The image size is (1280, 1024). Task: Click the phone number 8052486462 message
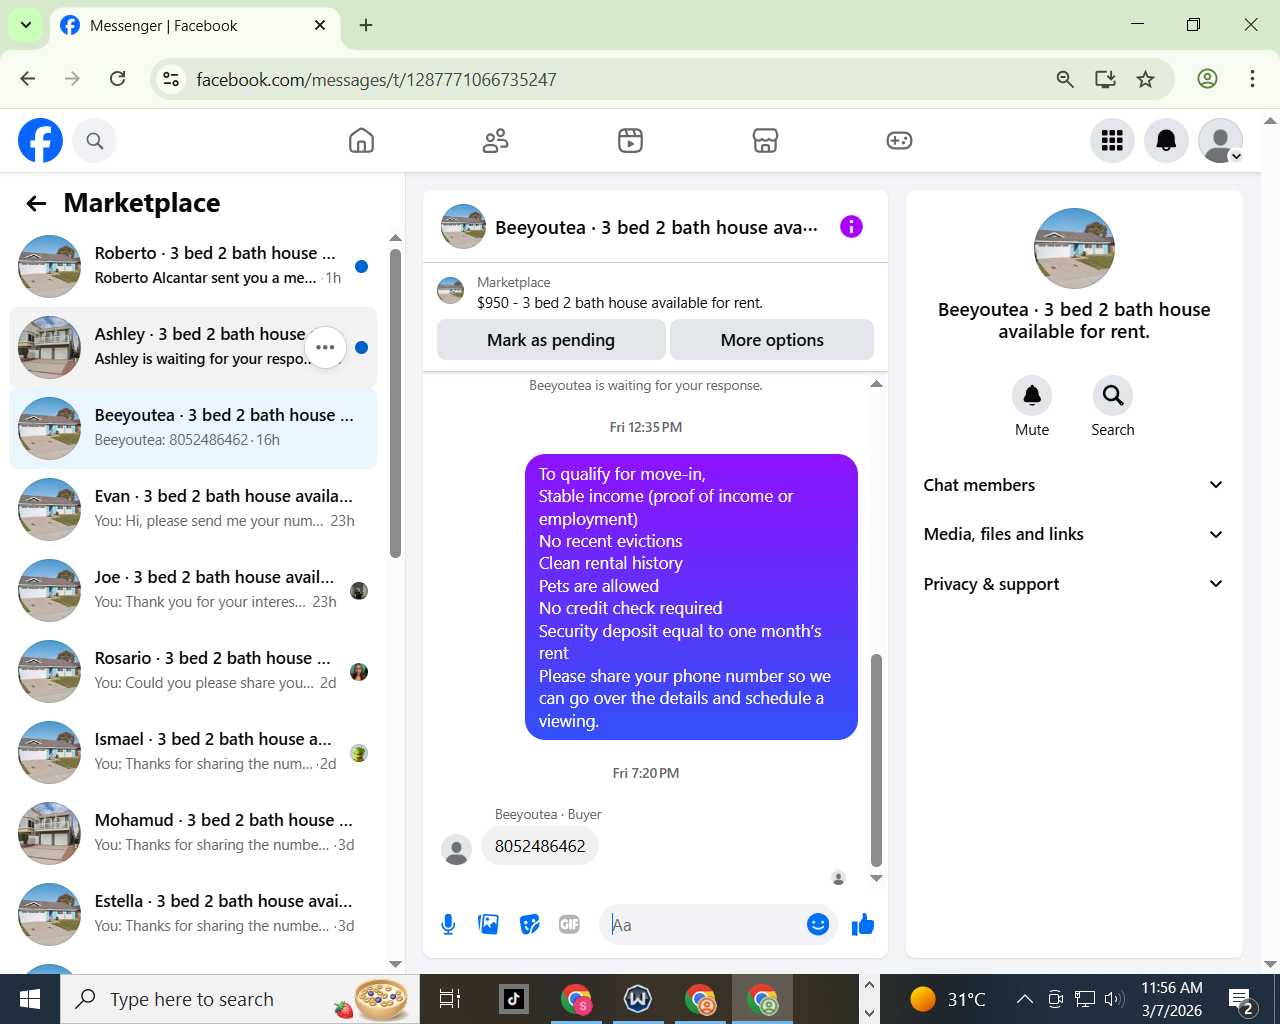pos(540,846)
